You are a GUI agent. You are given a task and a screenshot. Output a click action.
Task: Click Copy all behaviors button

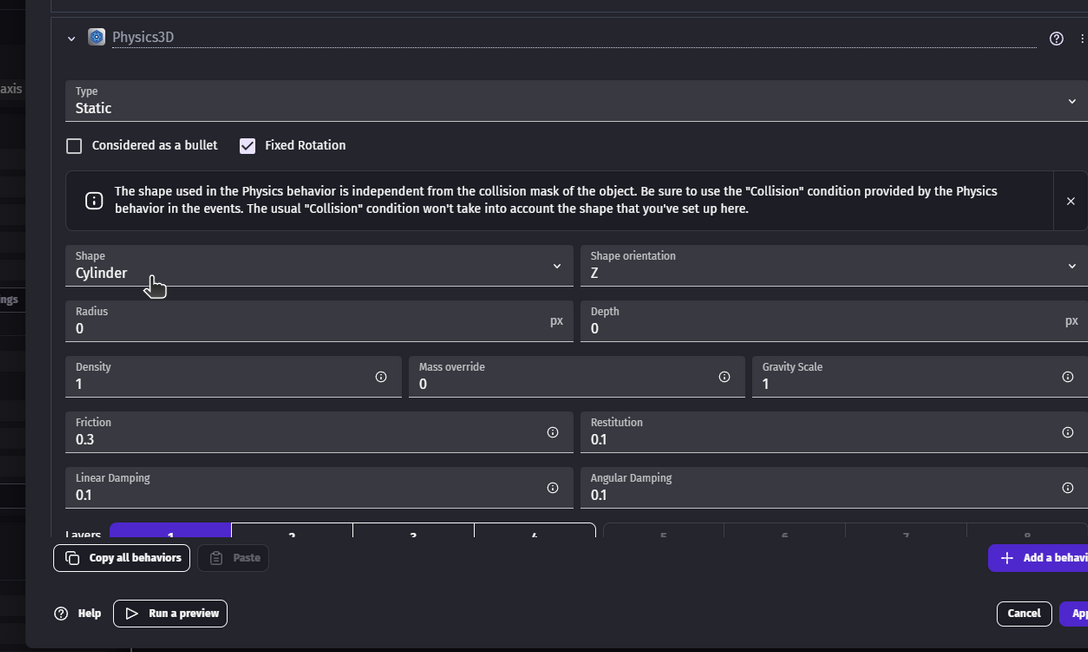click(122, 558)
